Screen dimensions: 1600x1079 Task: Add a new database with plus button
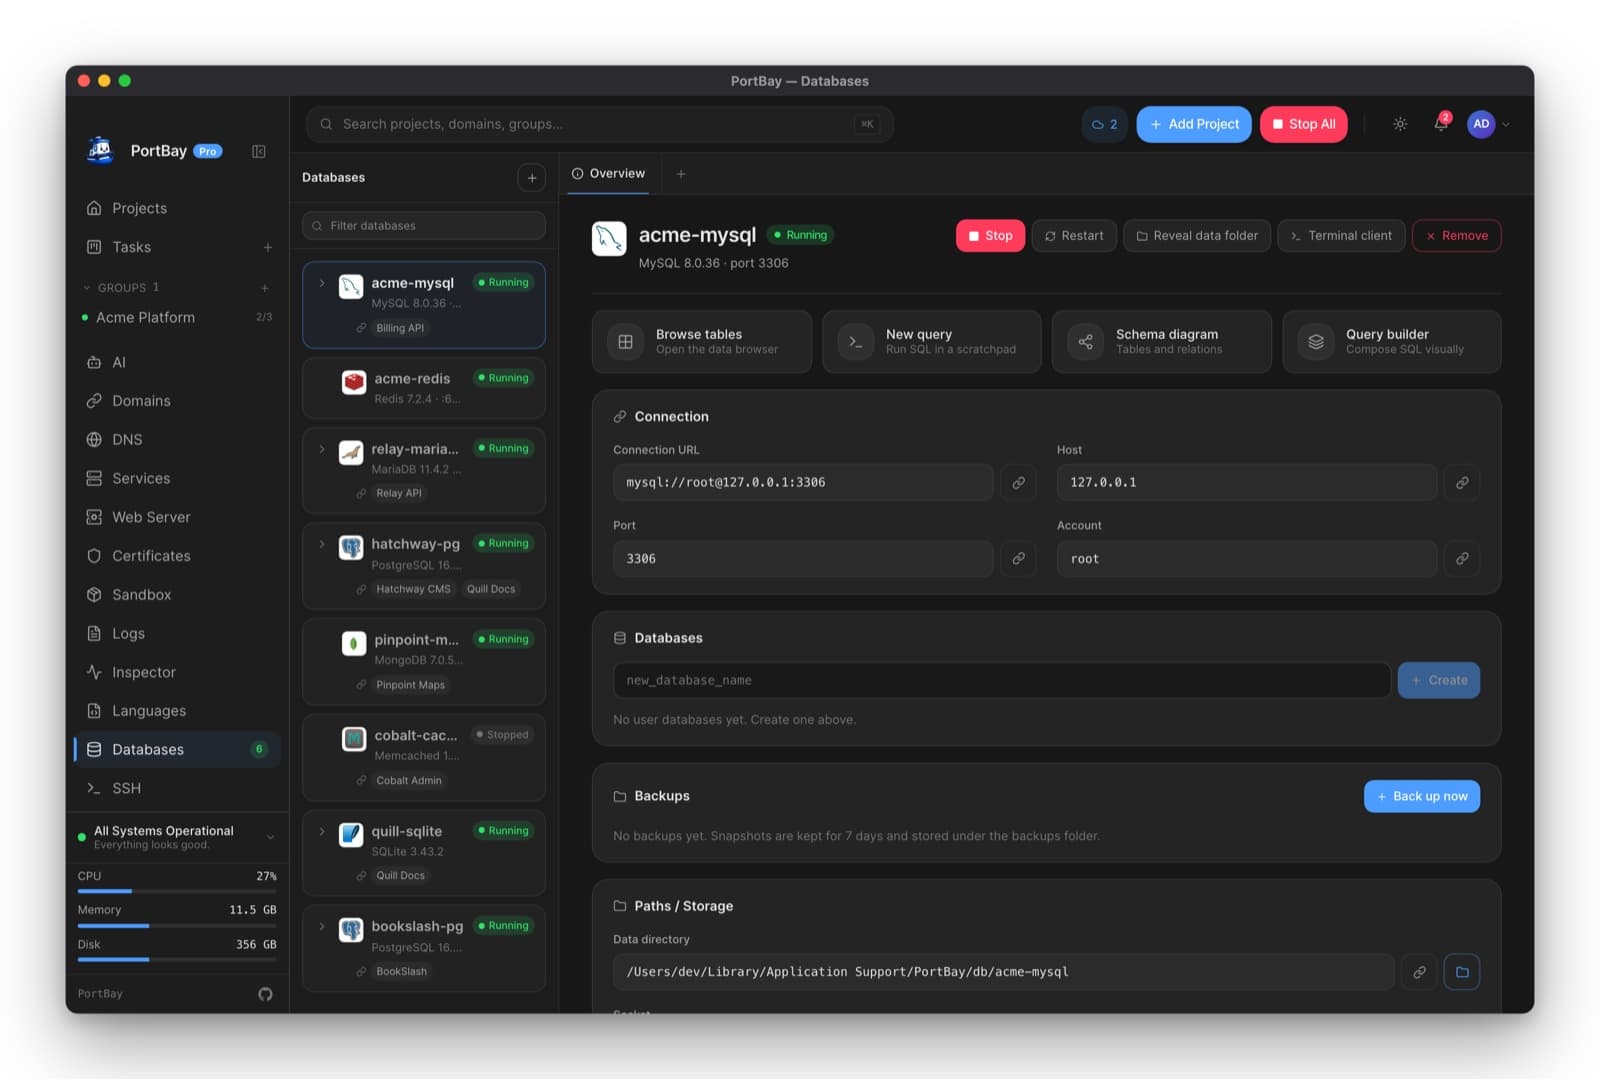[x=532, y=178]
